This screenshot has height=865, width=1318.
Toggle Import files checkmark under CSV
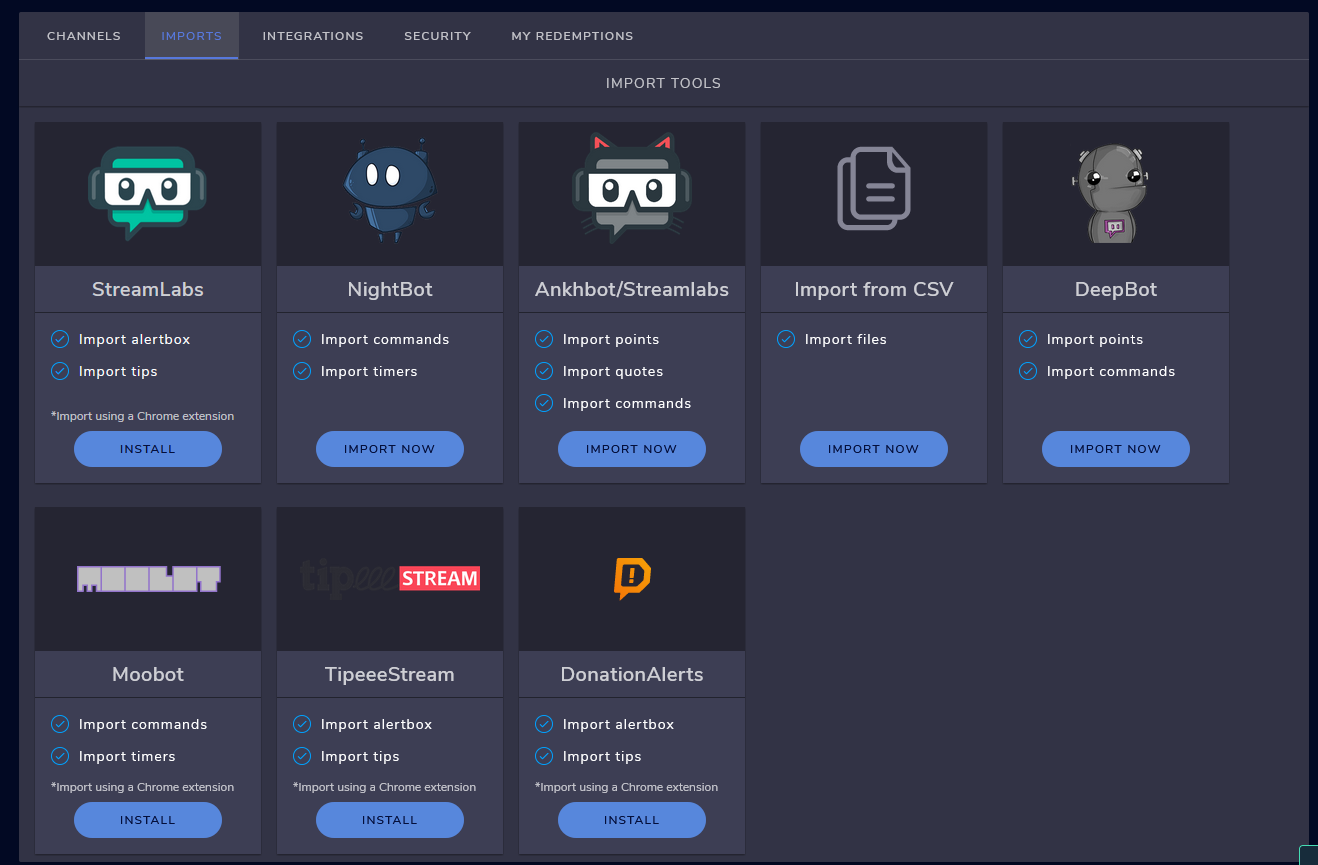click(x=786, y=339)
